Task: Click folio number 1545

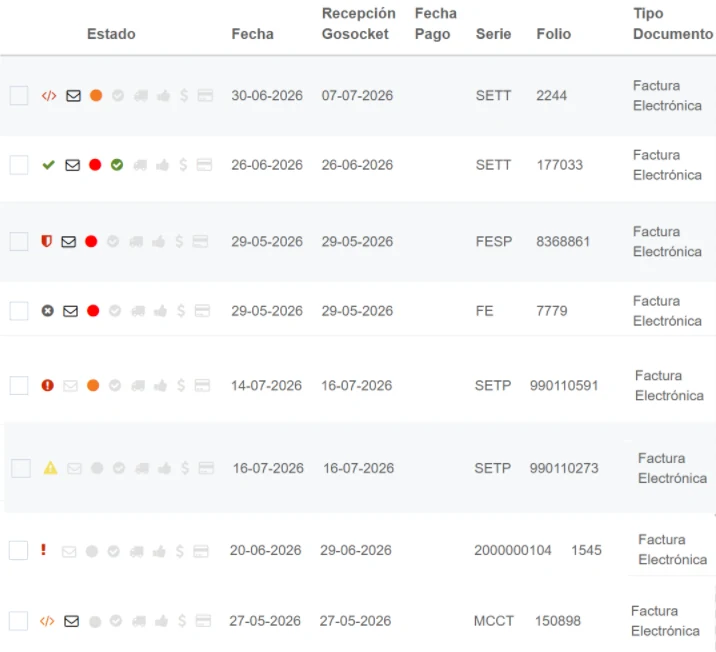Action: [586, 550]
